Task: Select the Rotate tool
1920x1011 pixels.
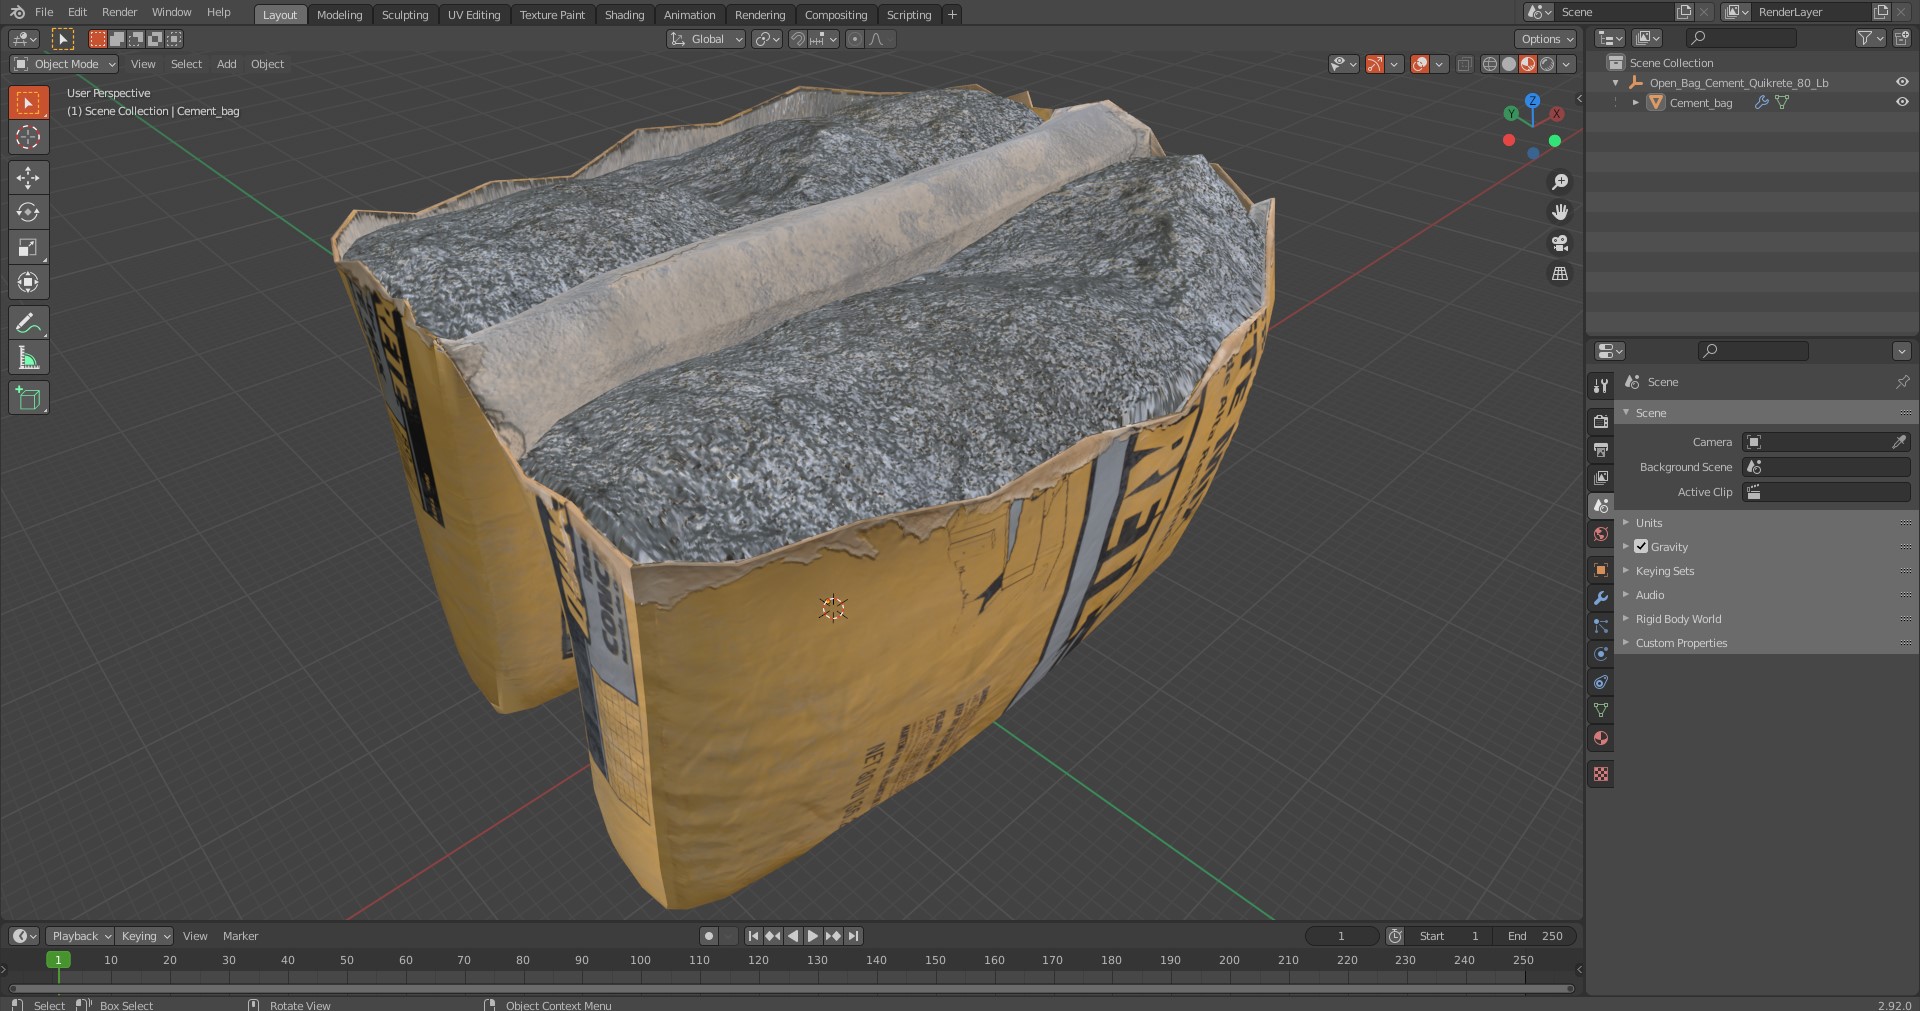Action: pos(28,212)
